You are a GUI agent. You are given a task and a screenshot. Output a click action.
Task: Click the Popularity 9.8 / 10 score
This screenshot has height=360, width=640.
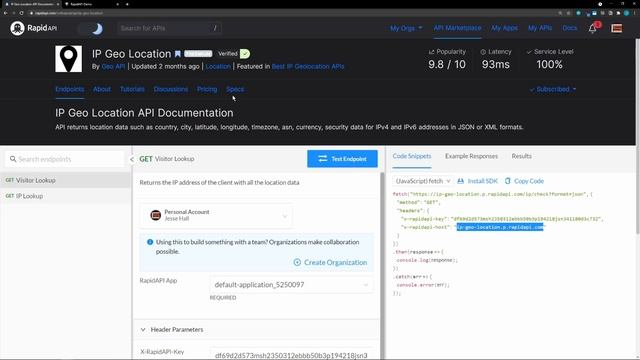447,64
